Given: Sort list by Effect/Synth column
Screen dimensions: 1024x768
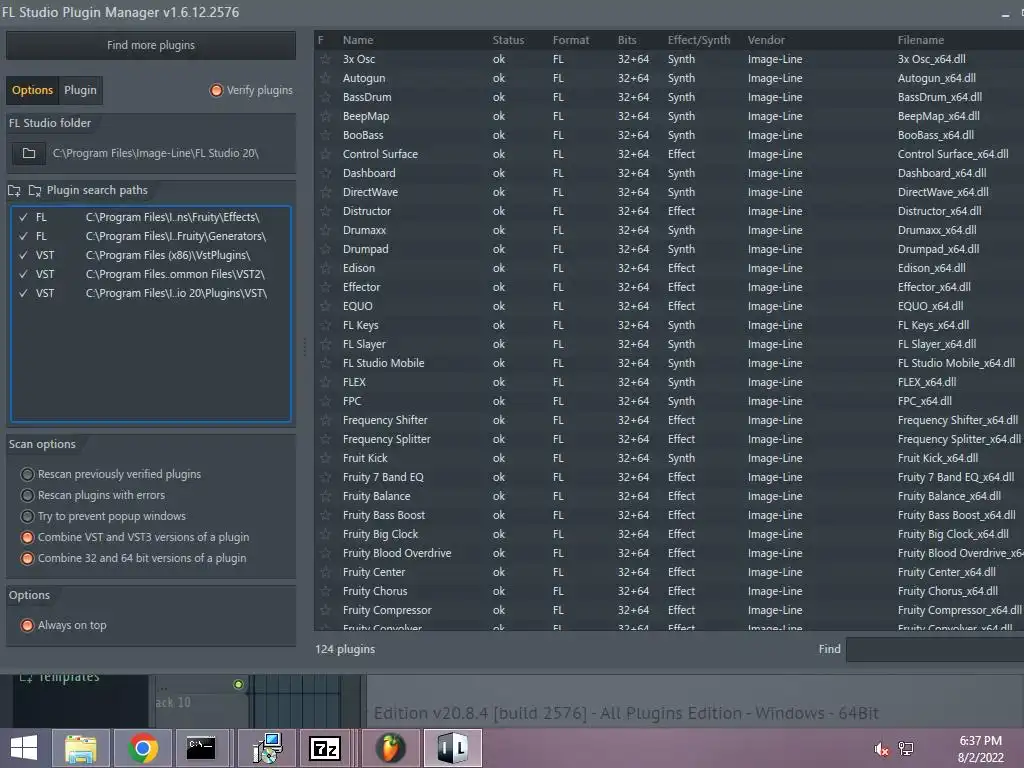Looking at the screenshot, I should (699, 40).
